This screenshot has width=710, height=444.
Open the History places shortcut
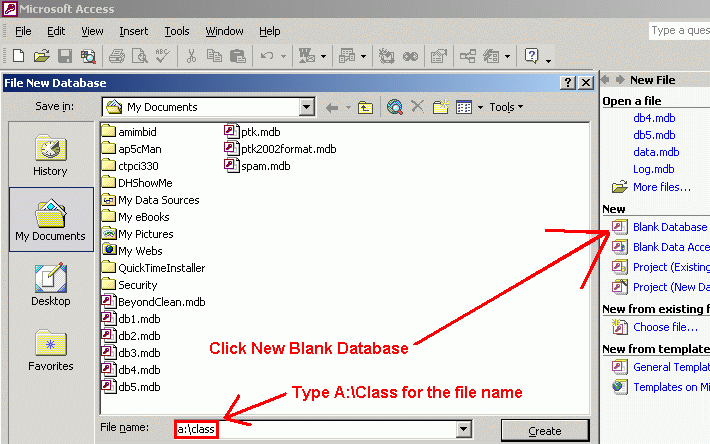50,155
